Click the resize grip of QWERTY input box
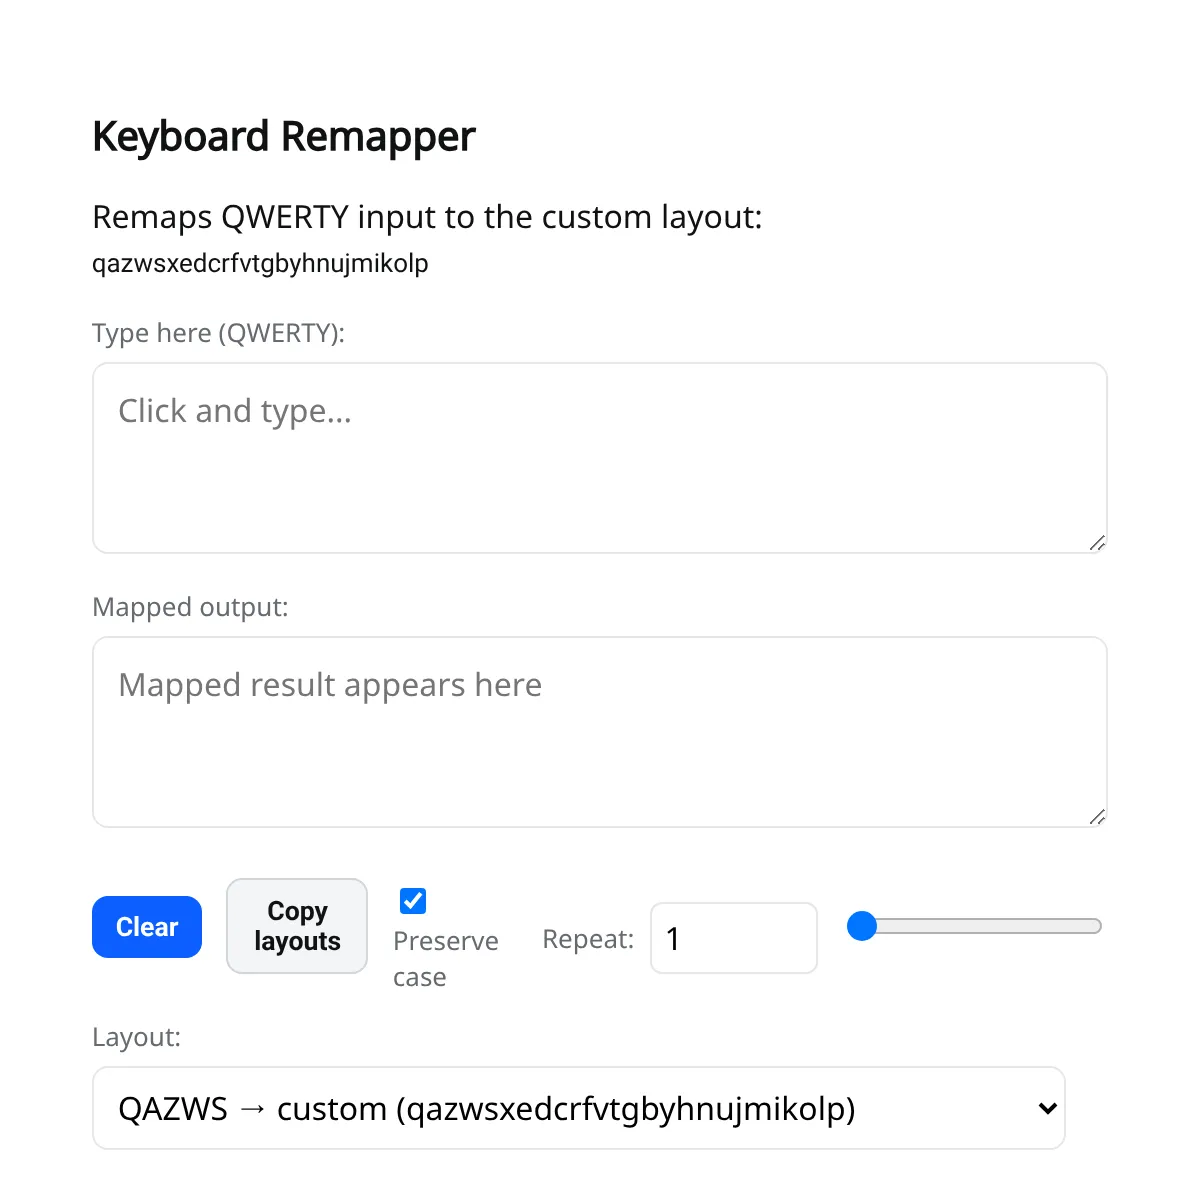1200x1200 pixels. (1097, 543)
